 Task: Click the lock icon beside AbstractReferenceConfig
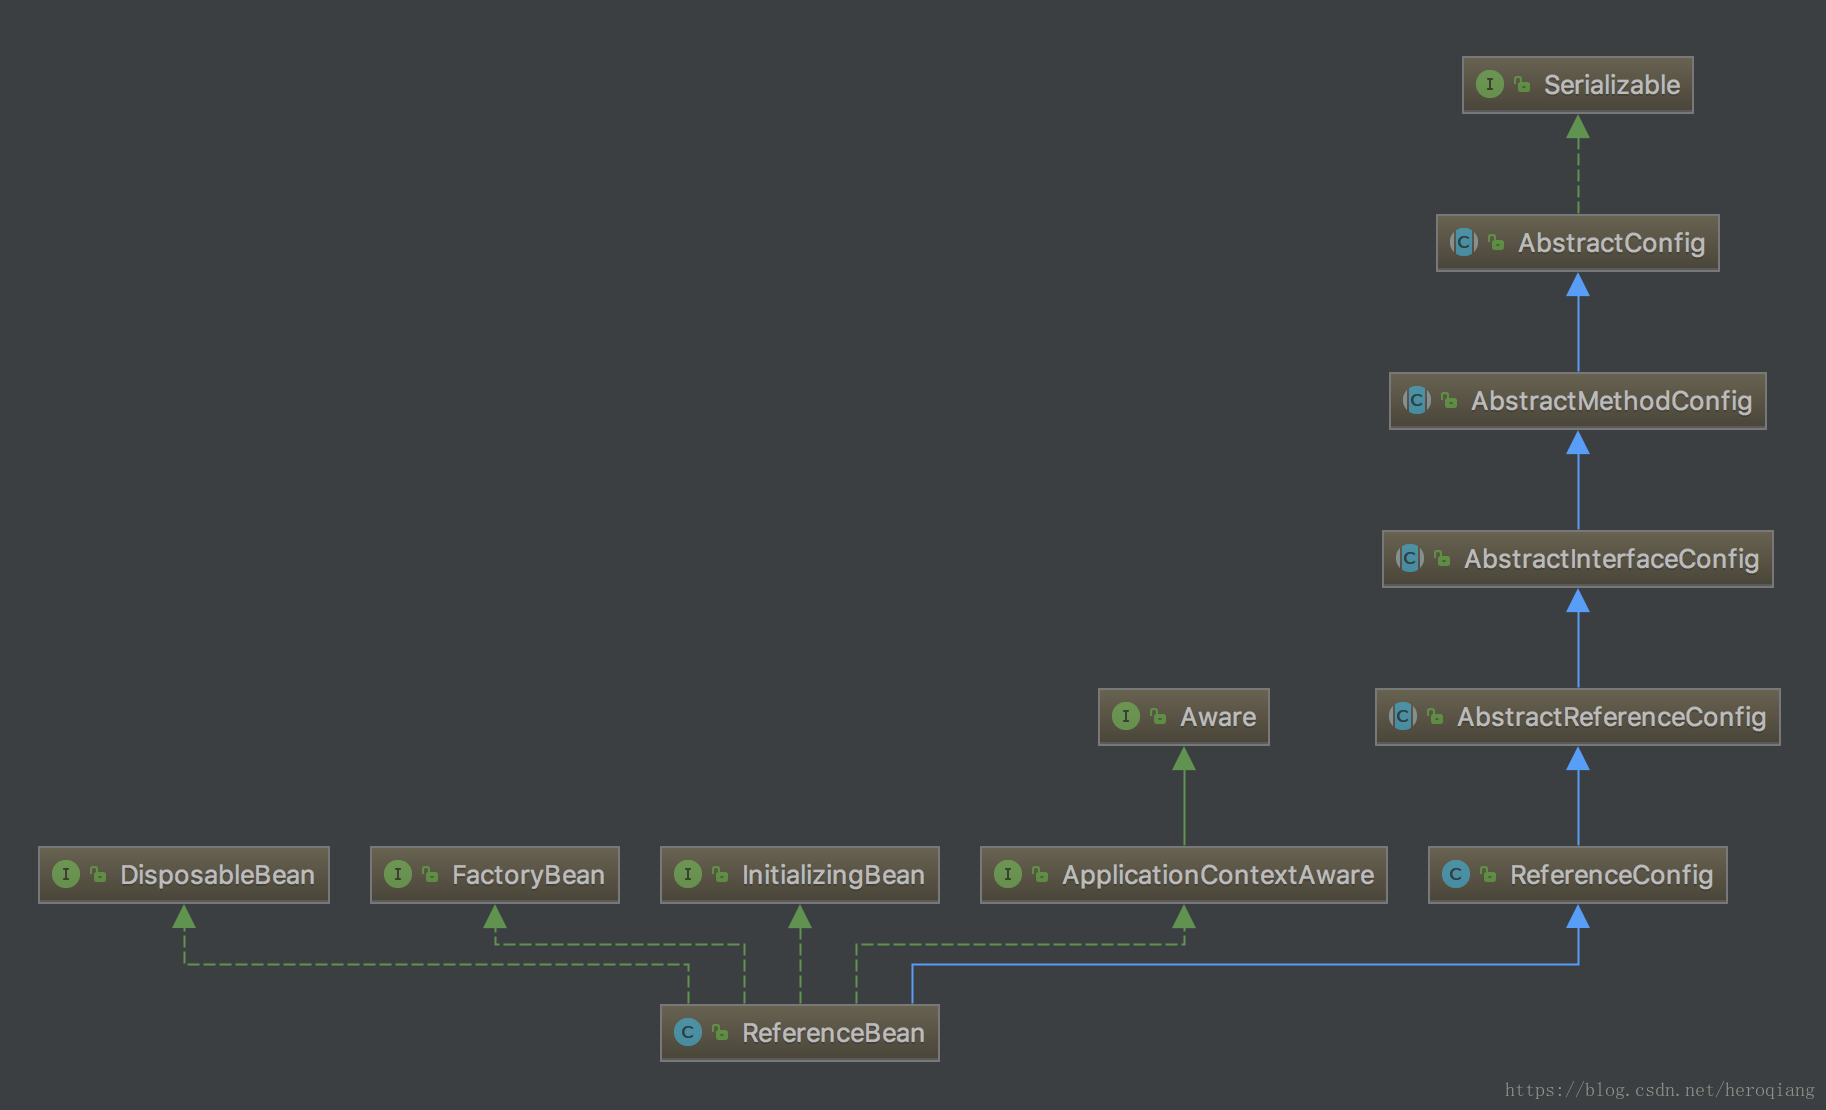(x=1435, y=717)
